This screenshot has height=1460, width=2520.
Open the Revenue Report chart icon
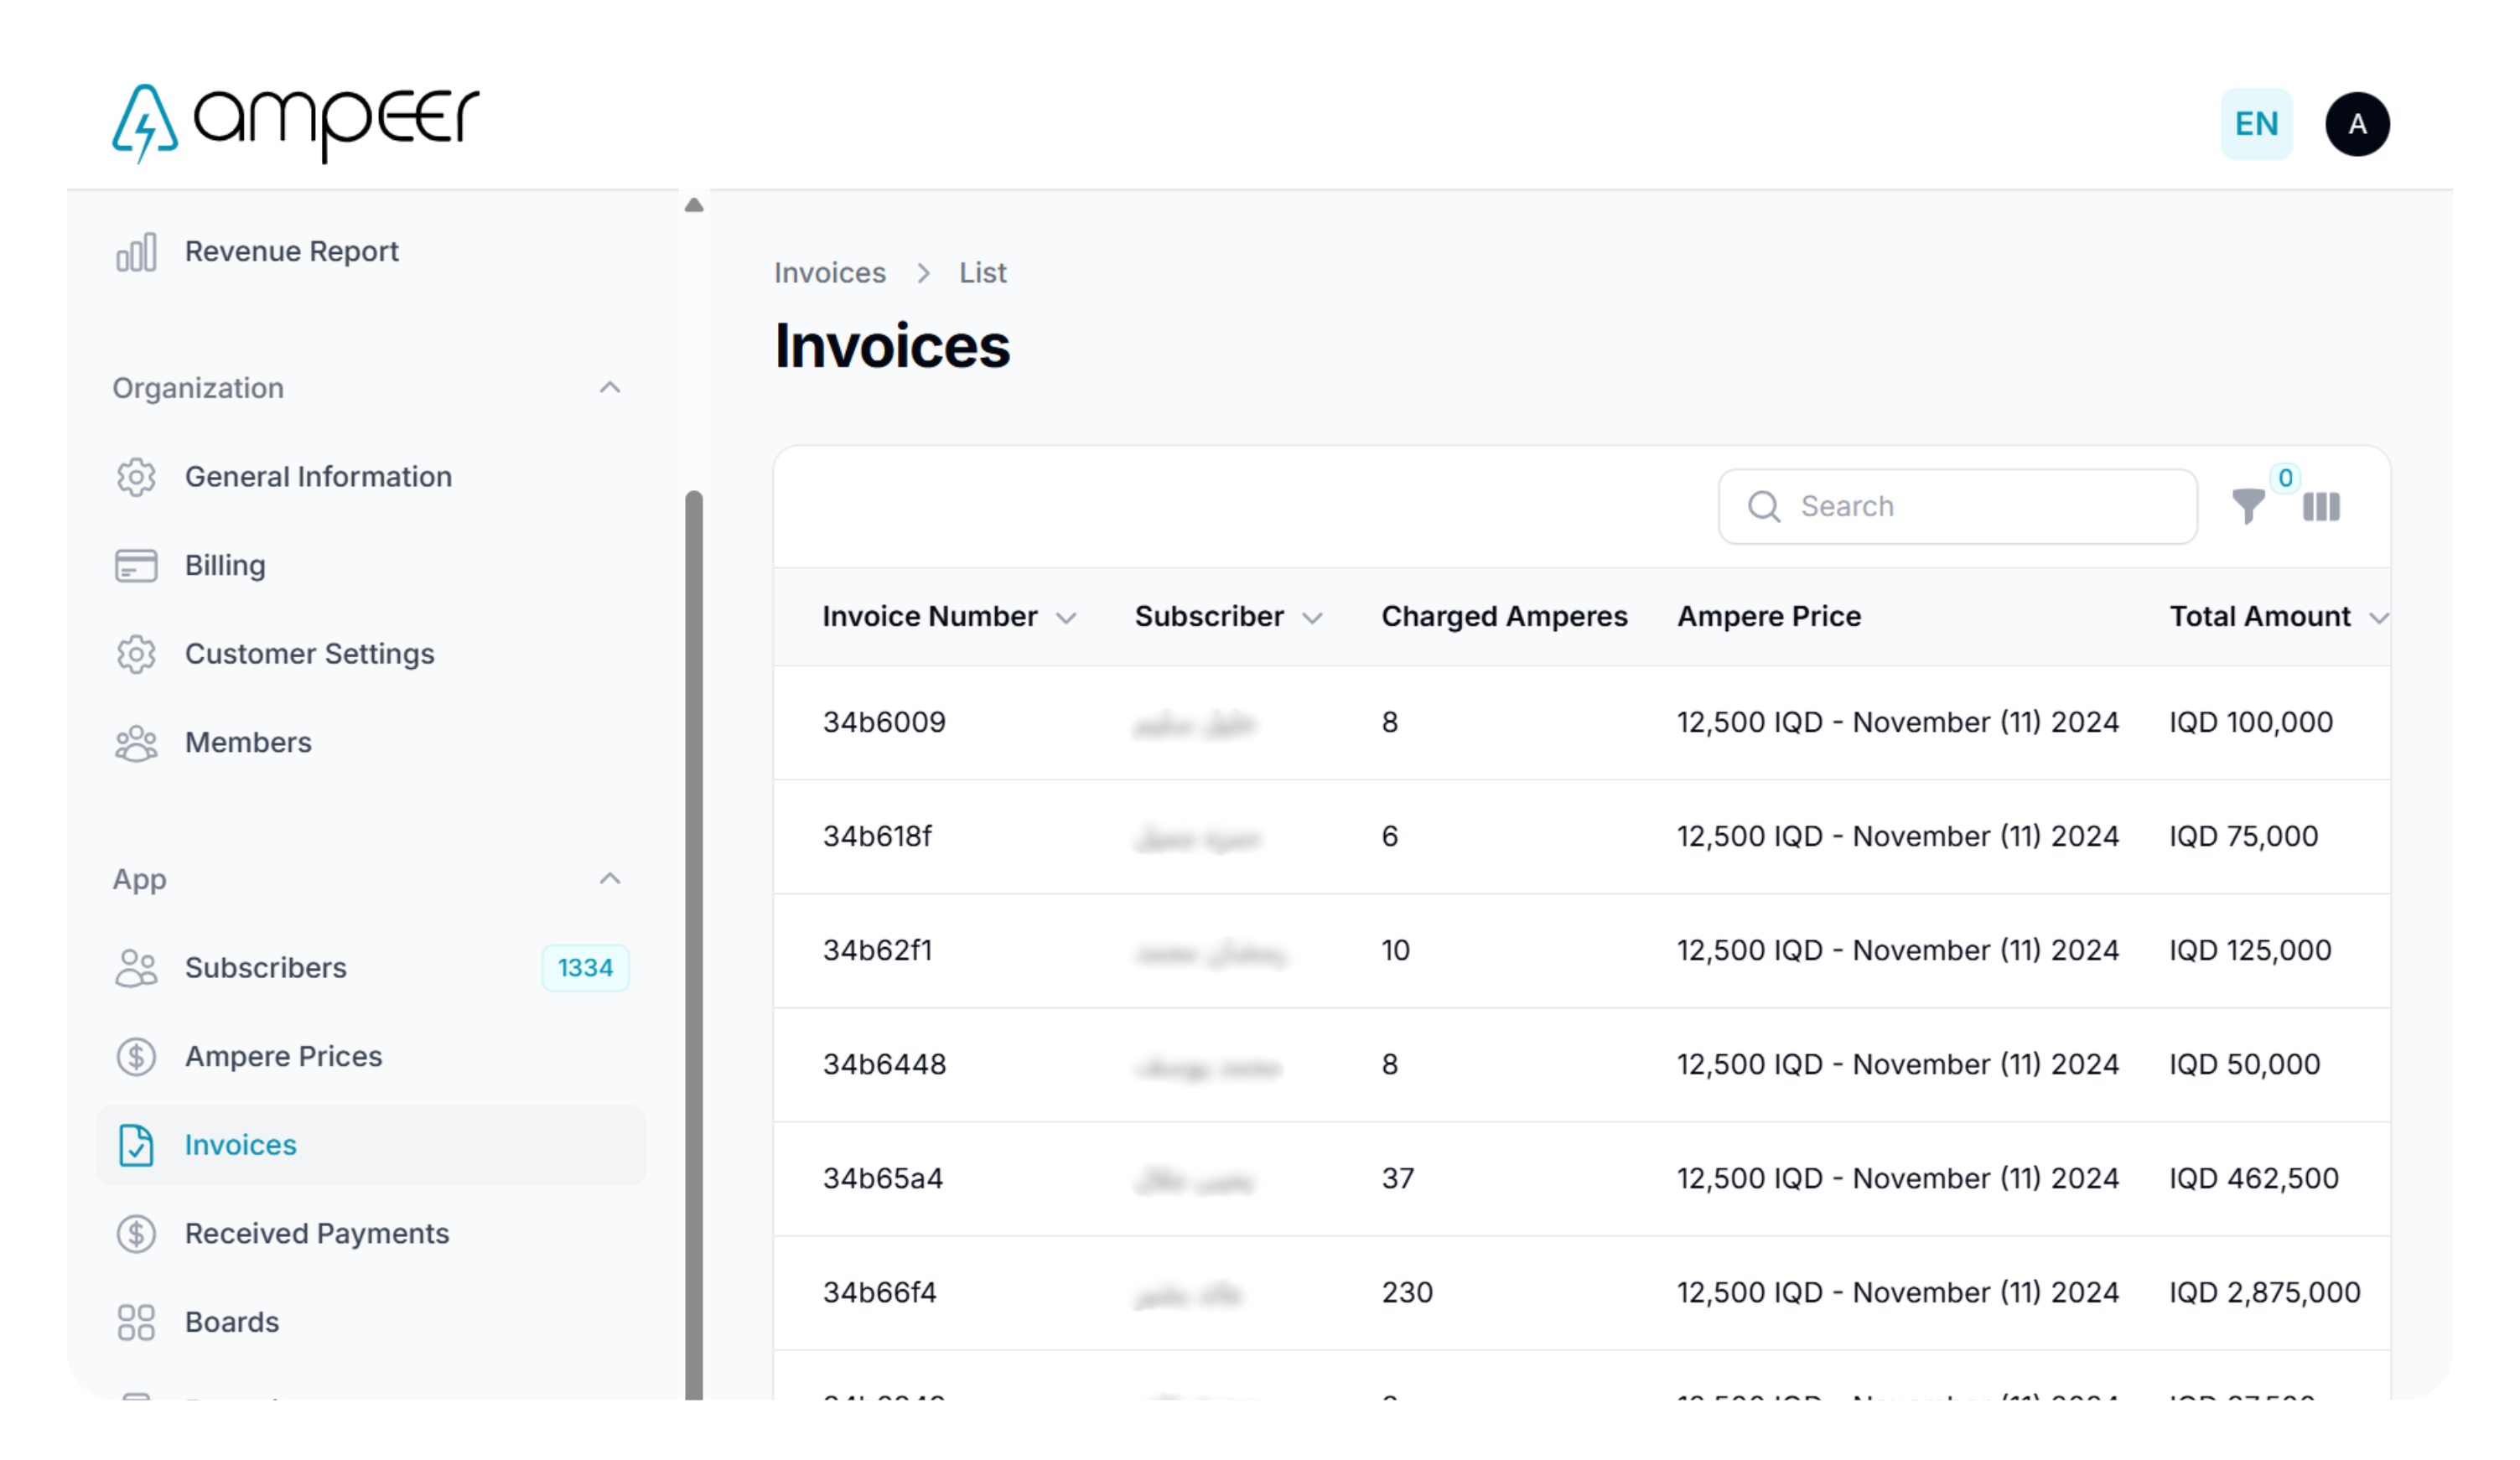[136, 252]
